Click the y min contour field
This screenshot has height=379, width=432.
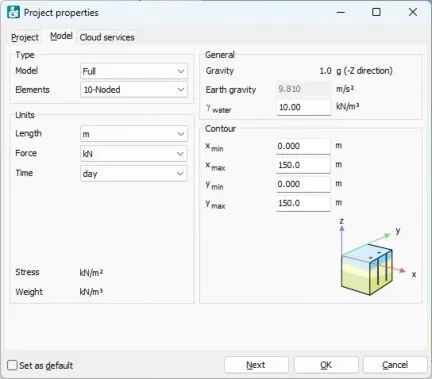[303, 184]
